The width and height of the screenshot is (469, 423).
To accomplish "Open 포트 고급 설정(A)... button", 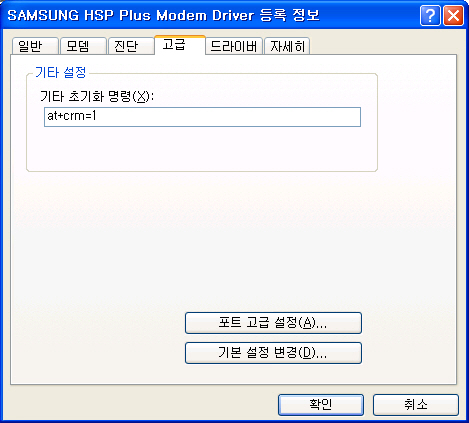I will 273,323.
